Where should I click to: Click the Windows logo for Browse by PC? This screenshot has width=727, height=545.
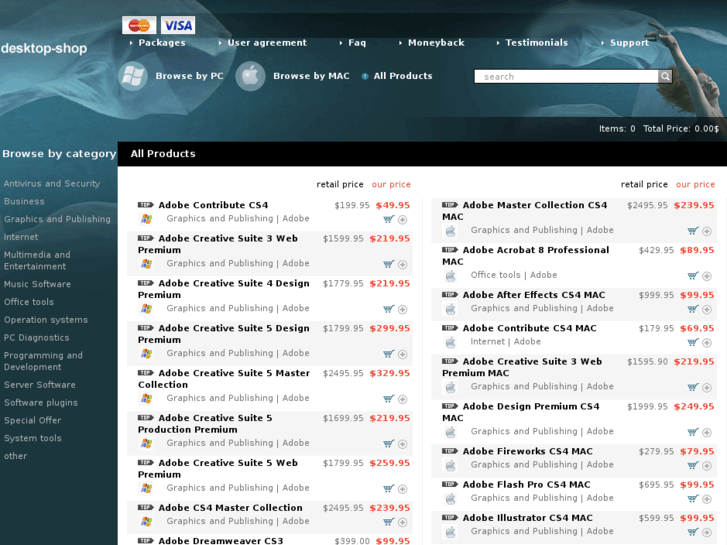pos(133,76)
